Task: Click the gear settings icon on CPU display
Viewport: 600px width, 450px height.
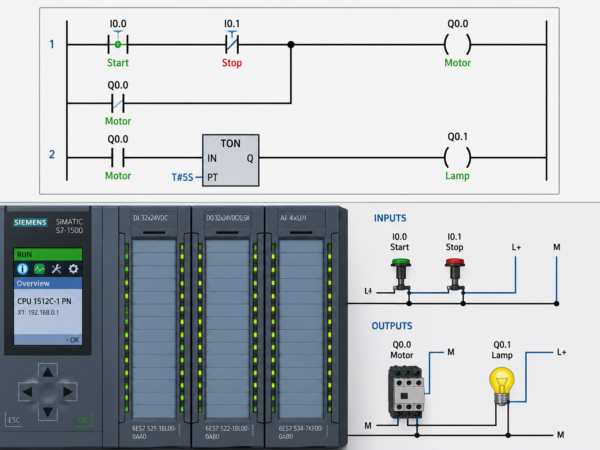Action: coord(73,269)
